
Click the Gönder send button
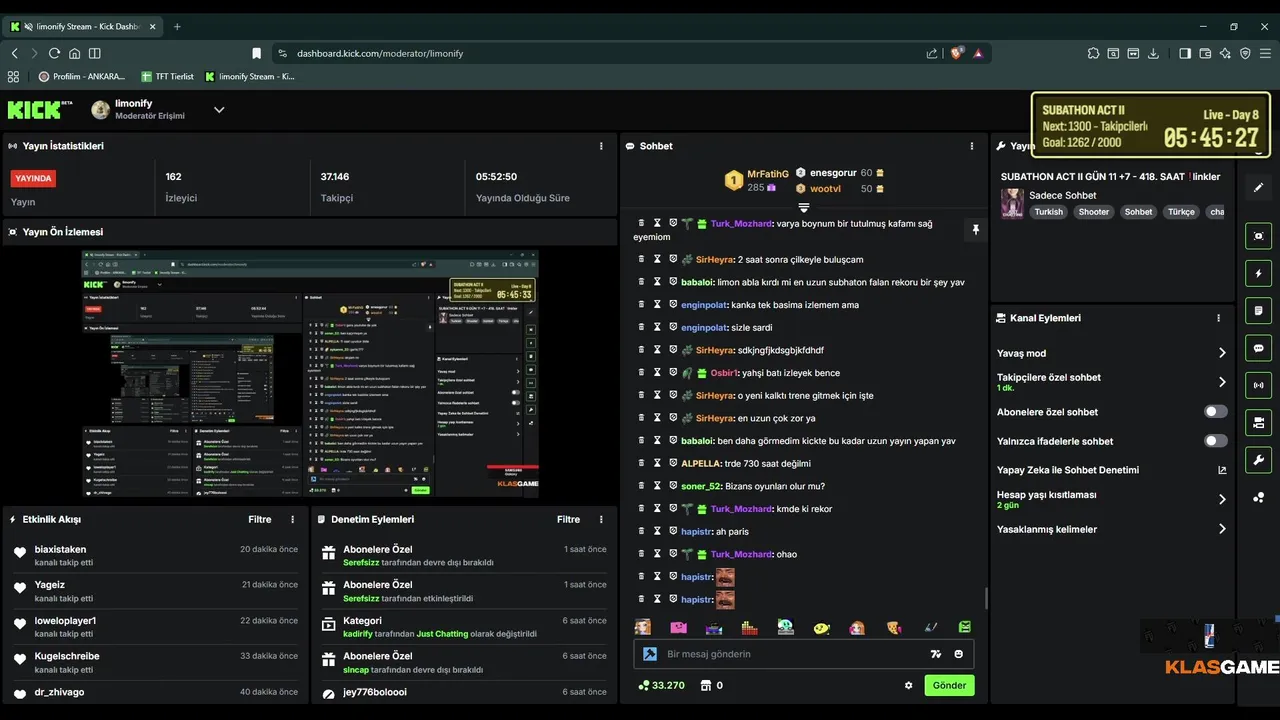coord(949,685)
